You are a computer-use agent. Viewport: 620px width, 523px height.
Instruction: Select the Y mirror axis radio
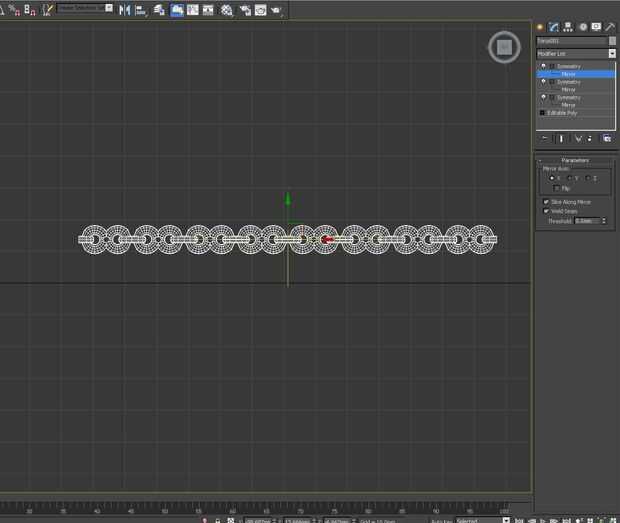coord(570,178)
